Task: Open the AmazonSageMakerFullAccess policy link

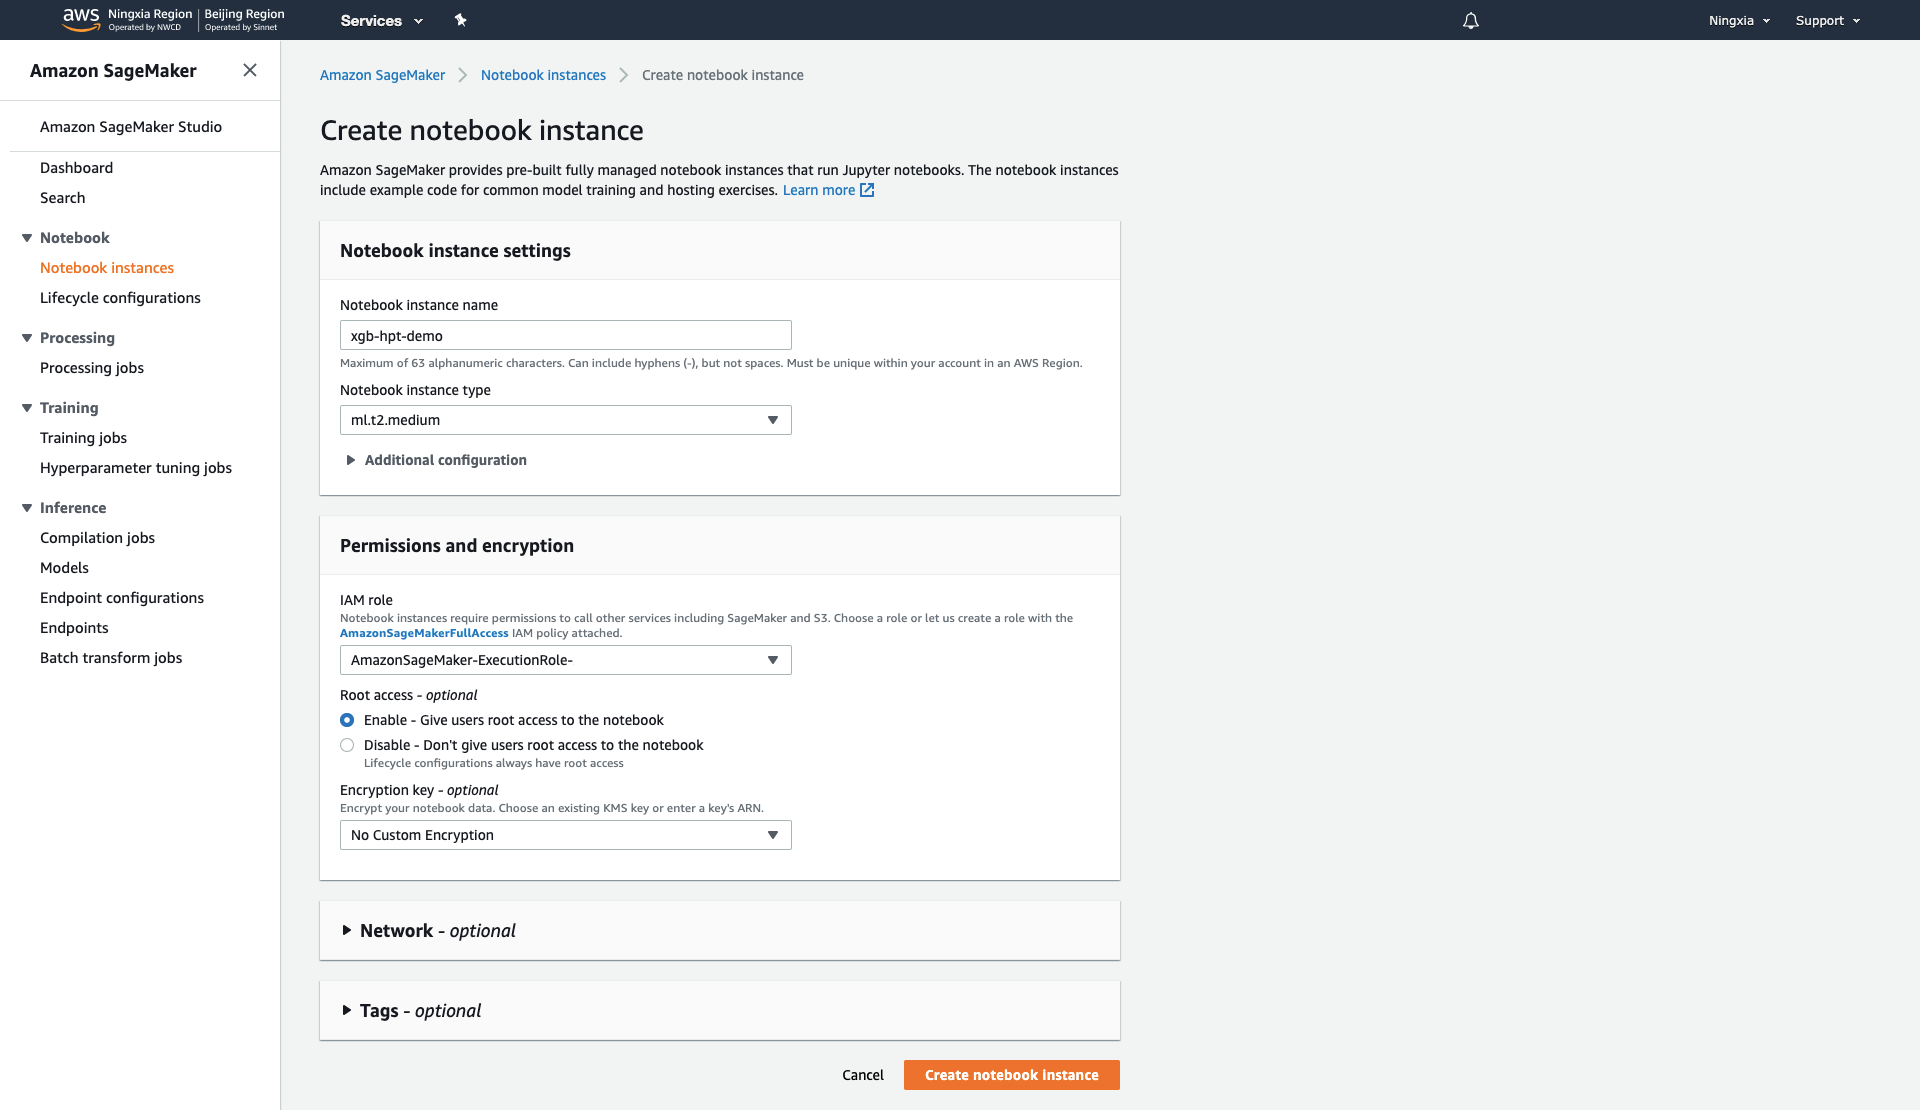Action: tap(424, 633)
